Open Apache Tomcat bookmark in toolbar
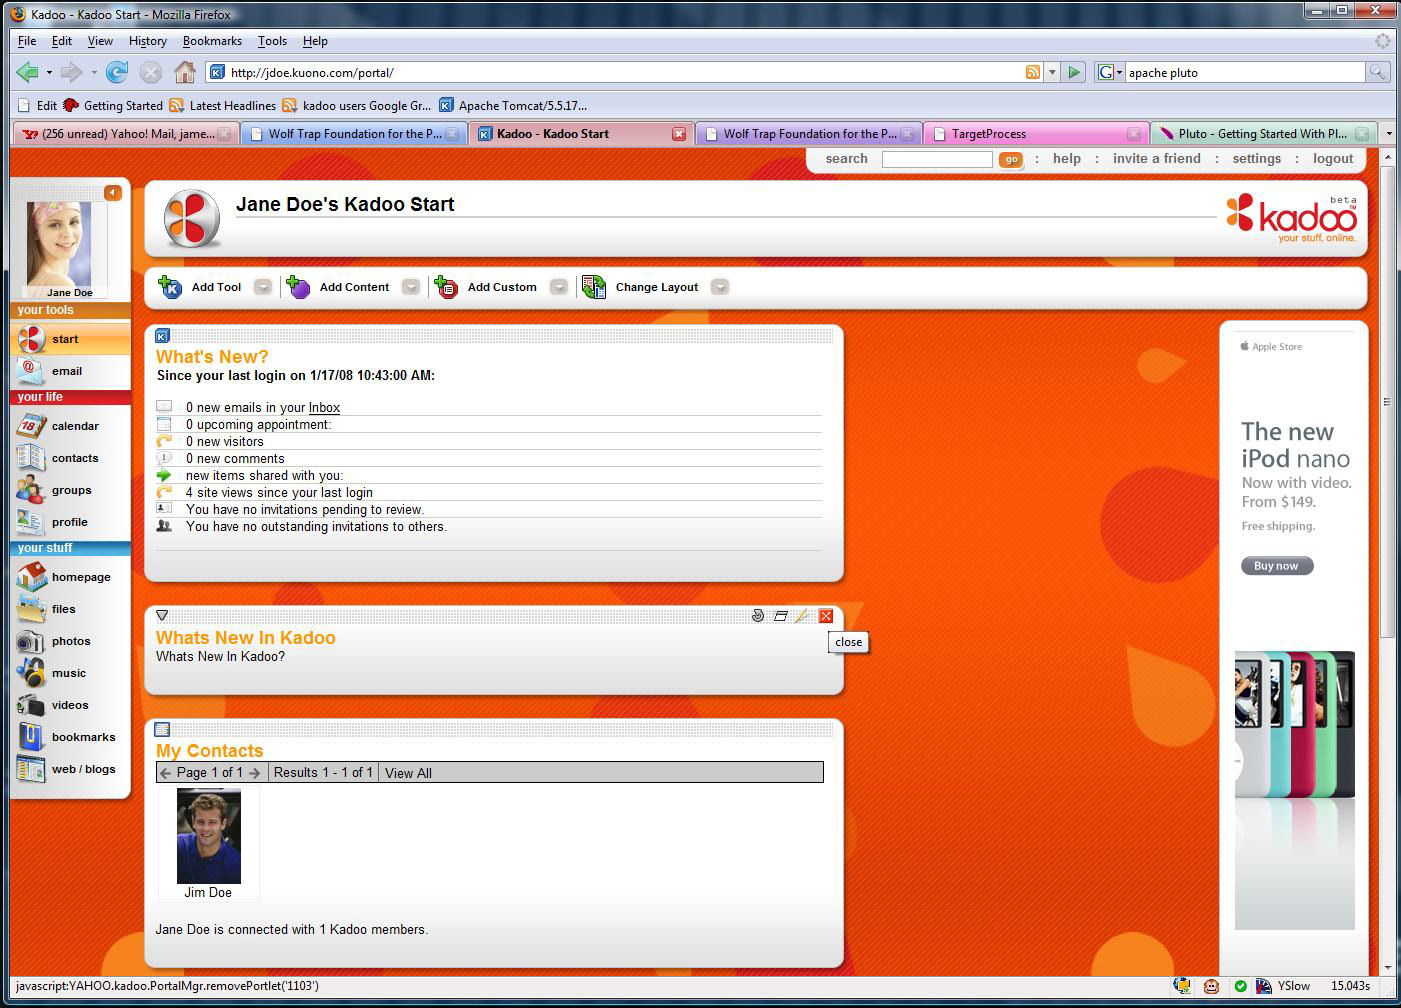Image resolution: width=1401 pixels, height=1008 pixels. [513, 106]
